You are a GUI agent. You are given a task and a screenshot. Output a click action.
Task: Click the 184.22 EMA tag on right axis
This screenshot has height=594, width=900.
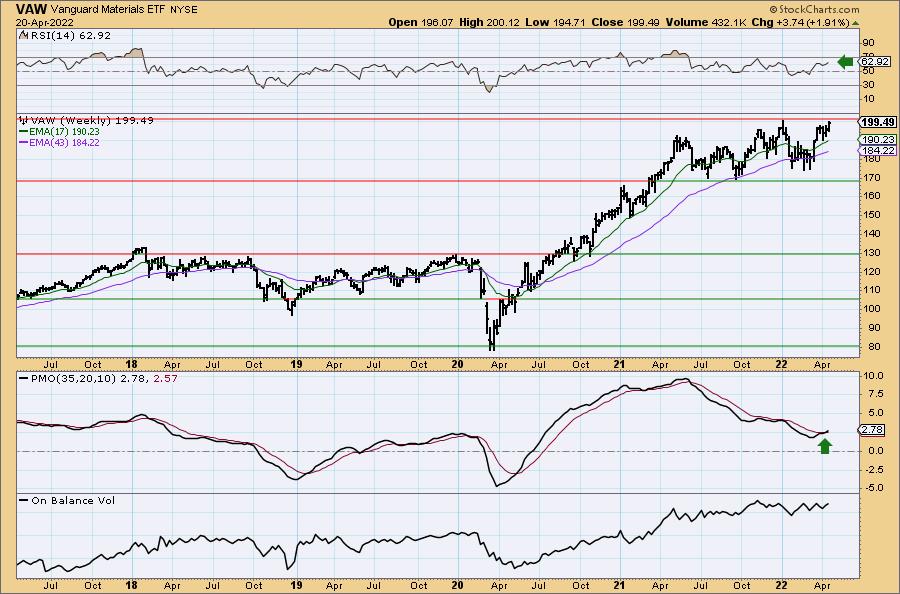click(x=876, y=150)
